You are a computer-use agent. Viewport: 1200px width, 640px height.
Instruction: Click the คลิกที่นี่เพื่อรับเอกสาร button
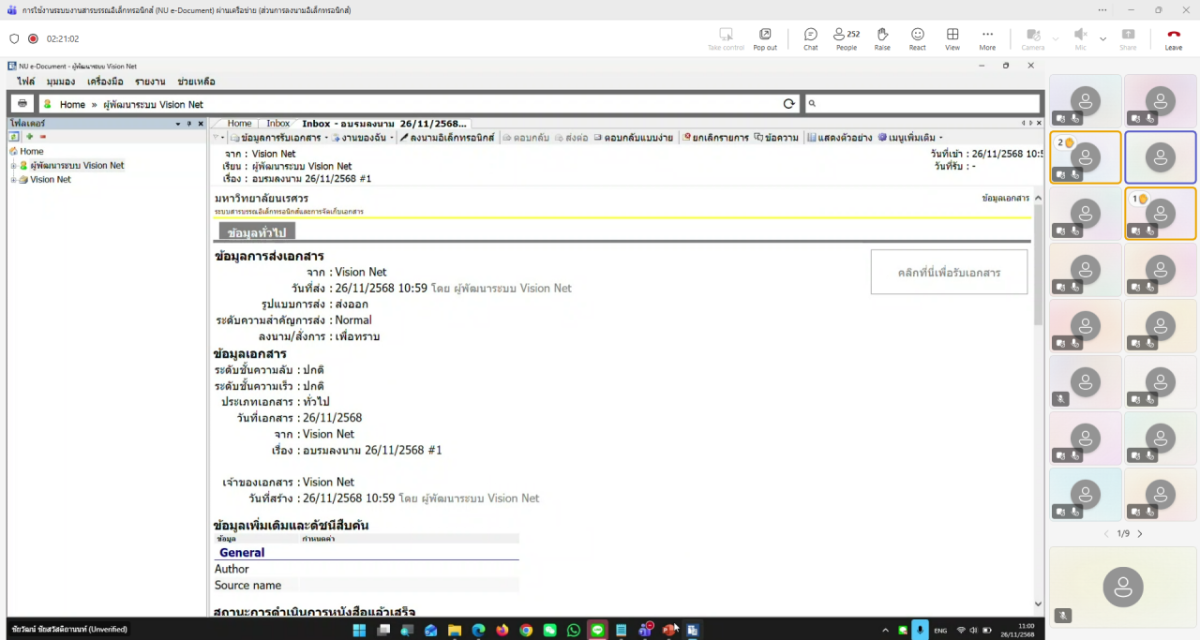[948, 272]
